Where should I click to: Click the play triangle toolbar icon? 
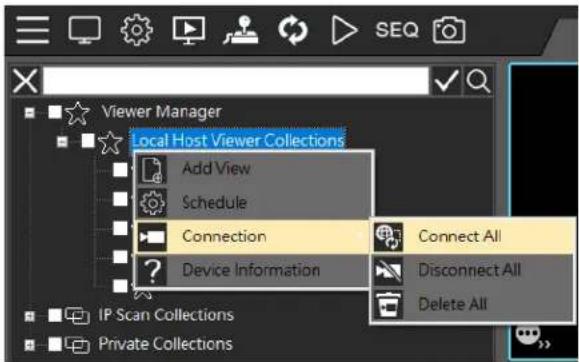click(344, 30)
